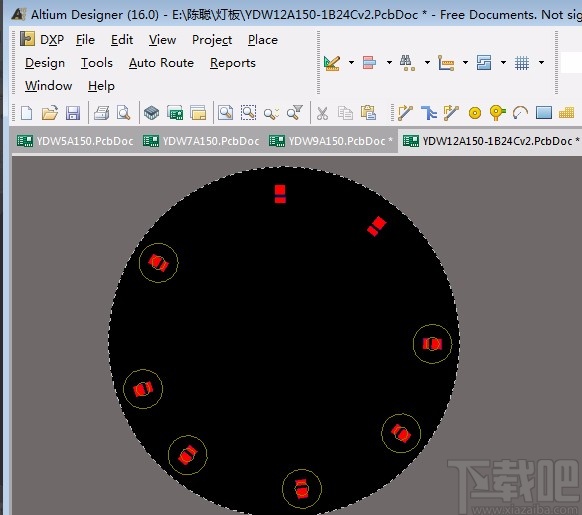Screen dimensions: 582x515
Task: Select the Place Fill rectangle icon
Action: coord(543,113)
